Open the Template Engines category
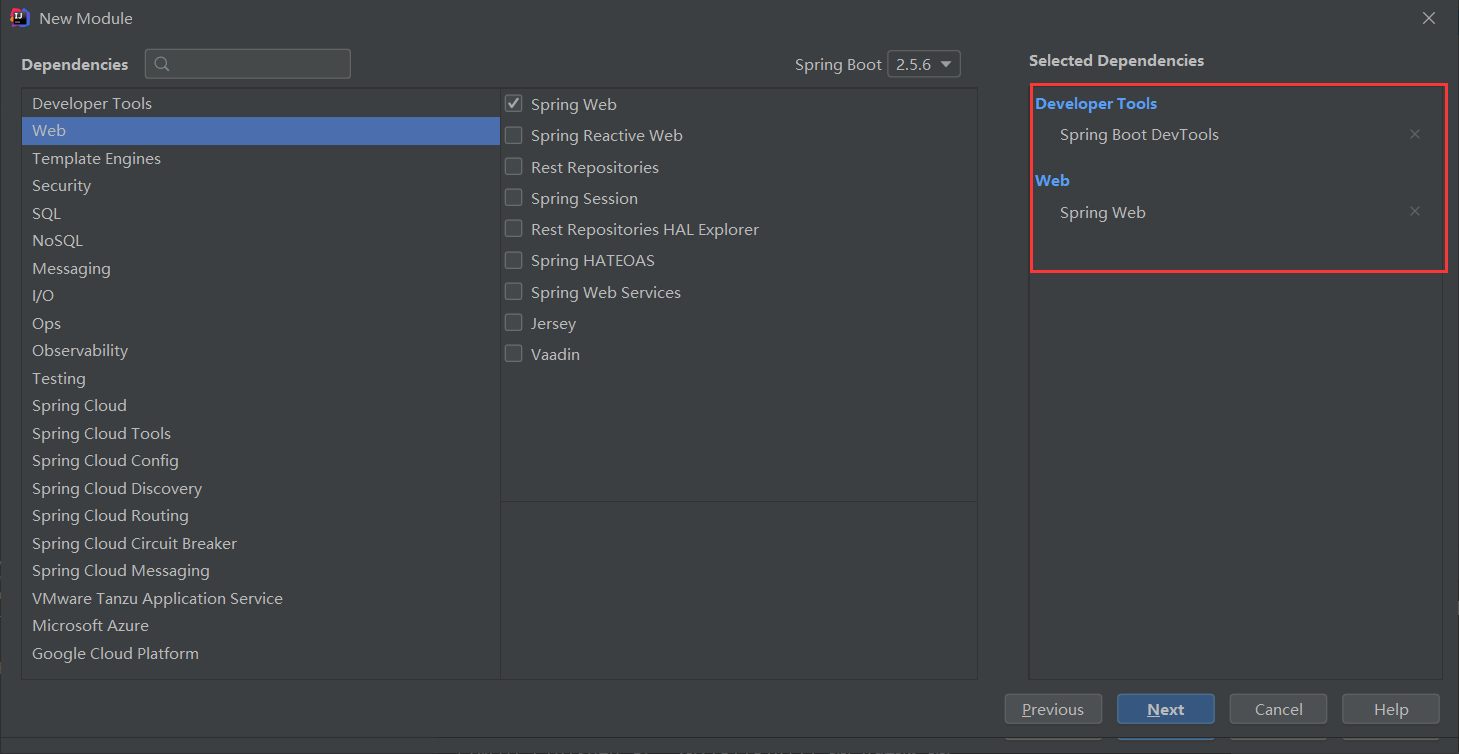Image resolution: width=1459 pixels, height=754 pixels. pyautogui.click(x=261, y=158)
